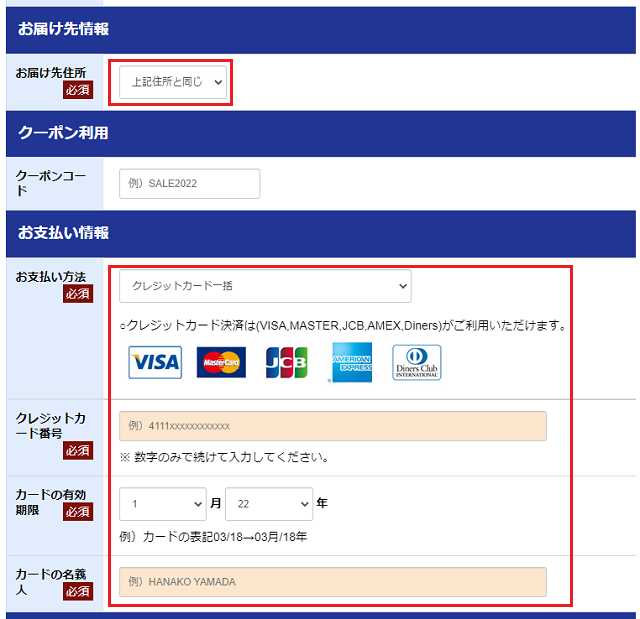The height and width of the screenshot is (619, 640).
Task: Click the 必須 badge under お支払い方法
Action: tap(78, 294)
